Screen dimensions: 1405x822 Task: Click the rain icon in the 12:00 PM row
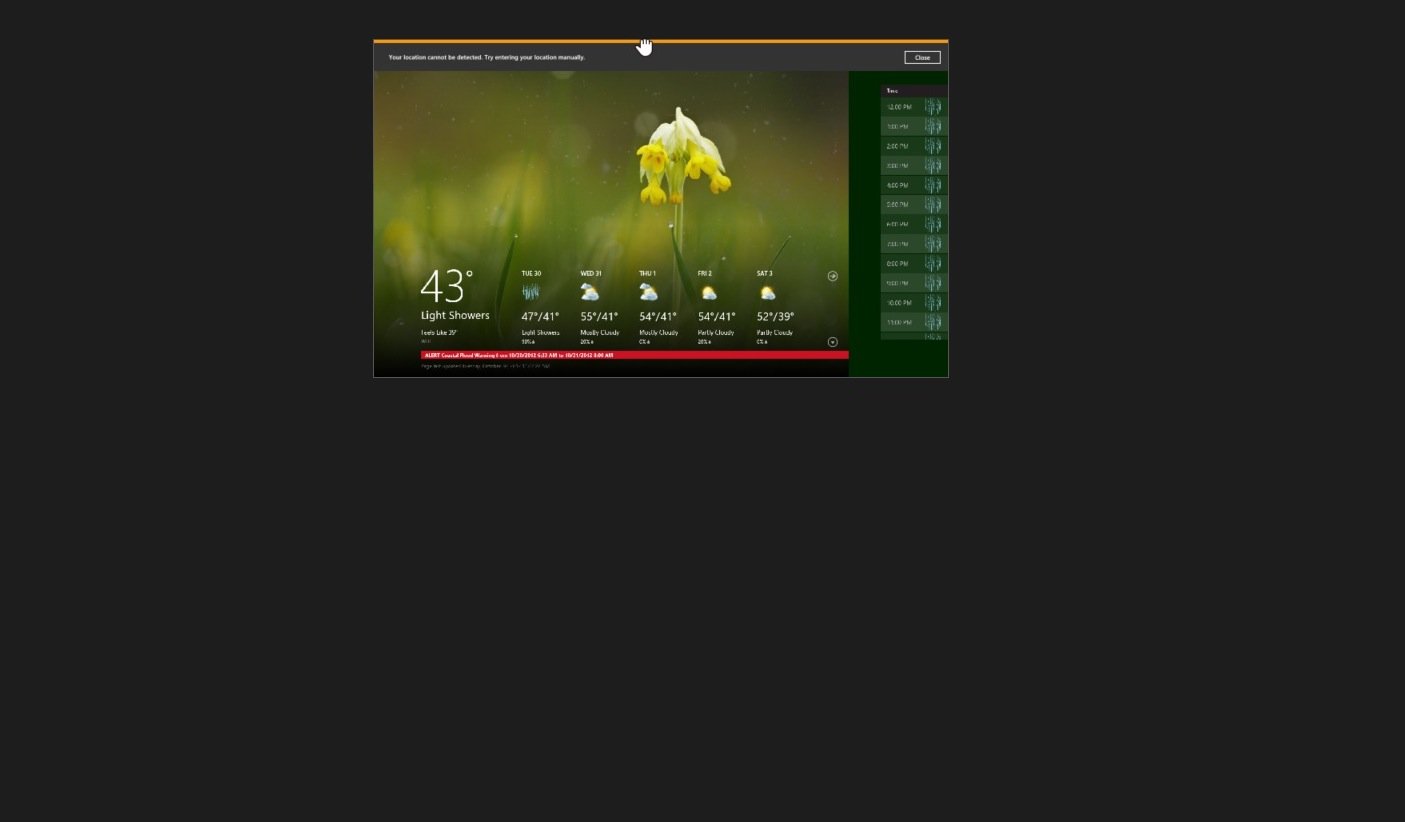point(933,107)
